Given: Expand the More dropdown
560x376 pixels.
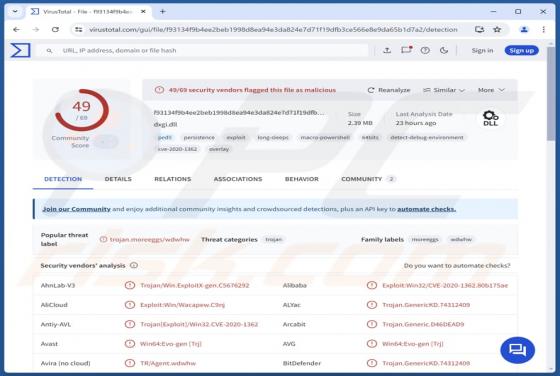Looking at the screenshot, I should [491, 90].
